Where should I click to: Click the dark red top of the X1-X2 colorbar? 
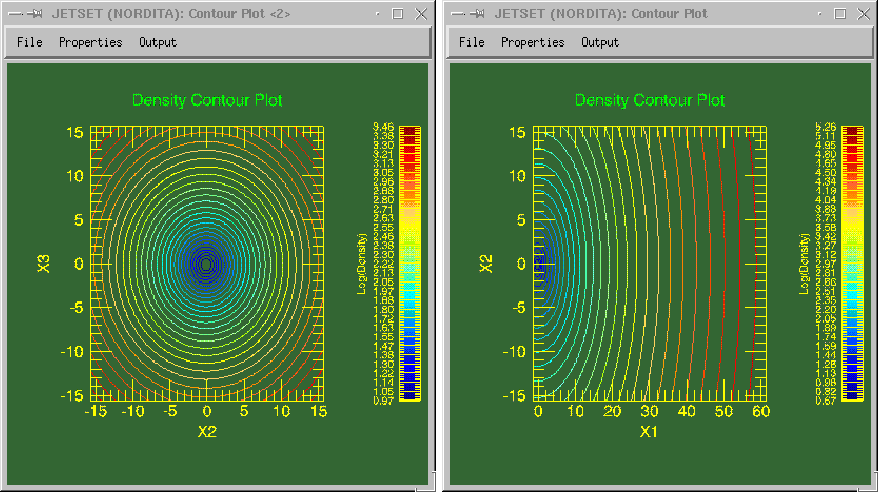coord(852,133)
